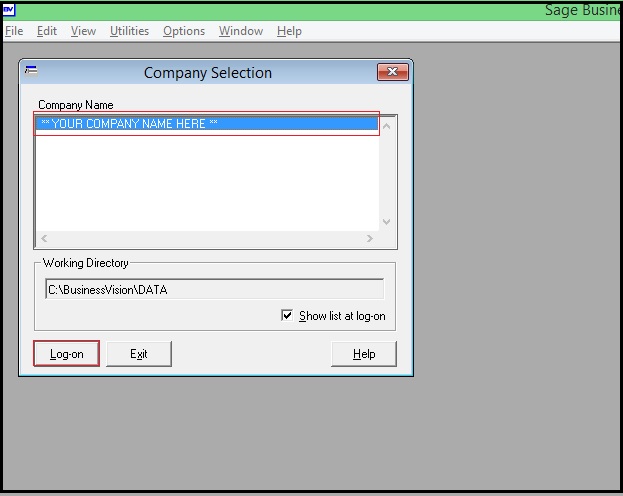Image resolution: width=623 pixels, height=496 pixels.
Task: Click the Working Directory path field
Action: (x=215, y=289)
